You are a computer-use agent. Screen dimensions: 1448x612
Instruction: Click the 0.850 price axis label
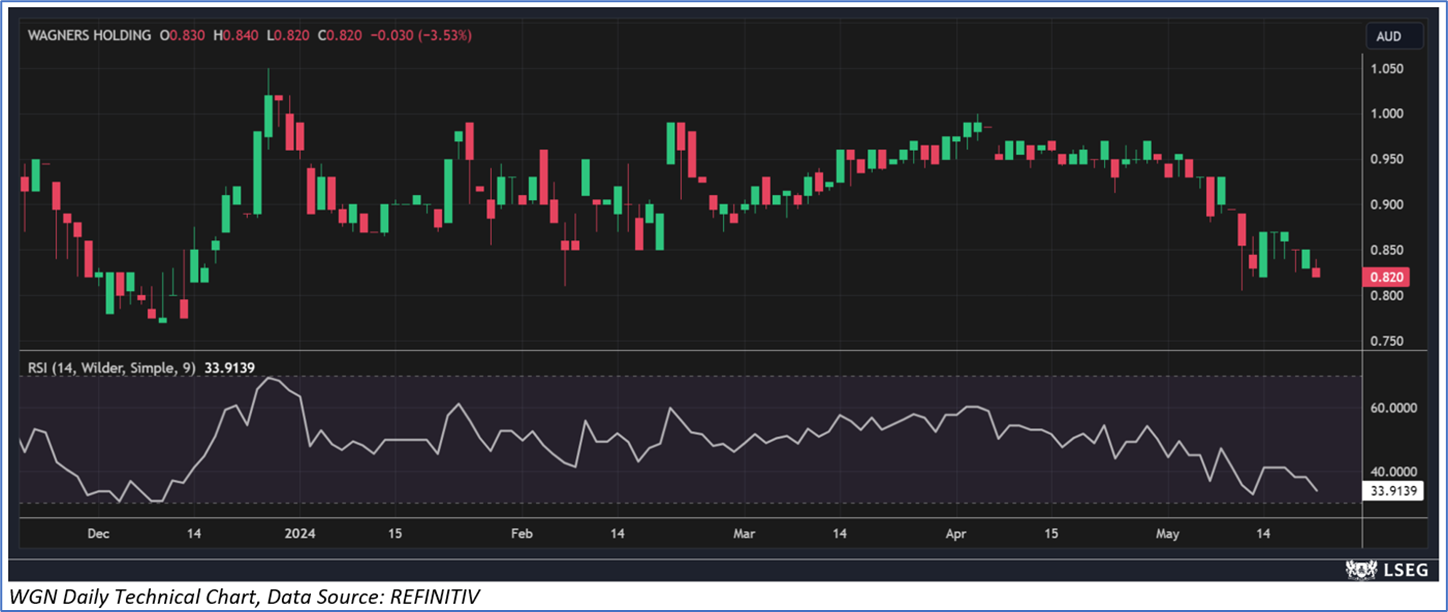pyautogui.click(x=1387, y=250)
